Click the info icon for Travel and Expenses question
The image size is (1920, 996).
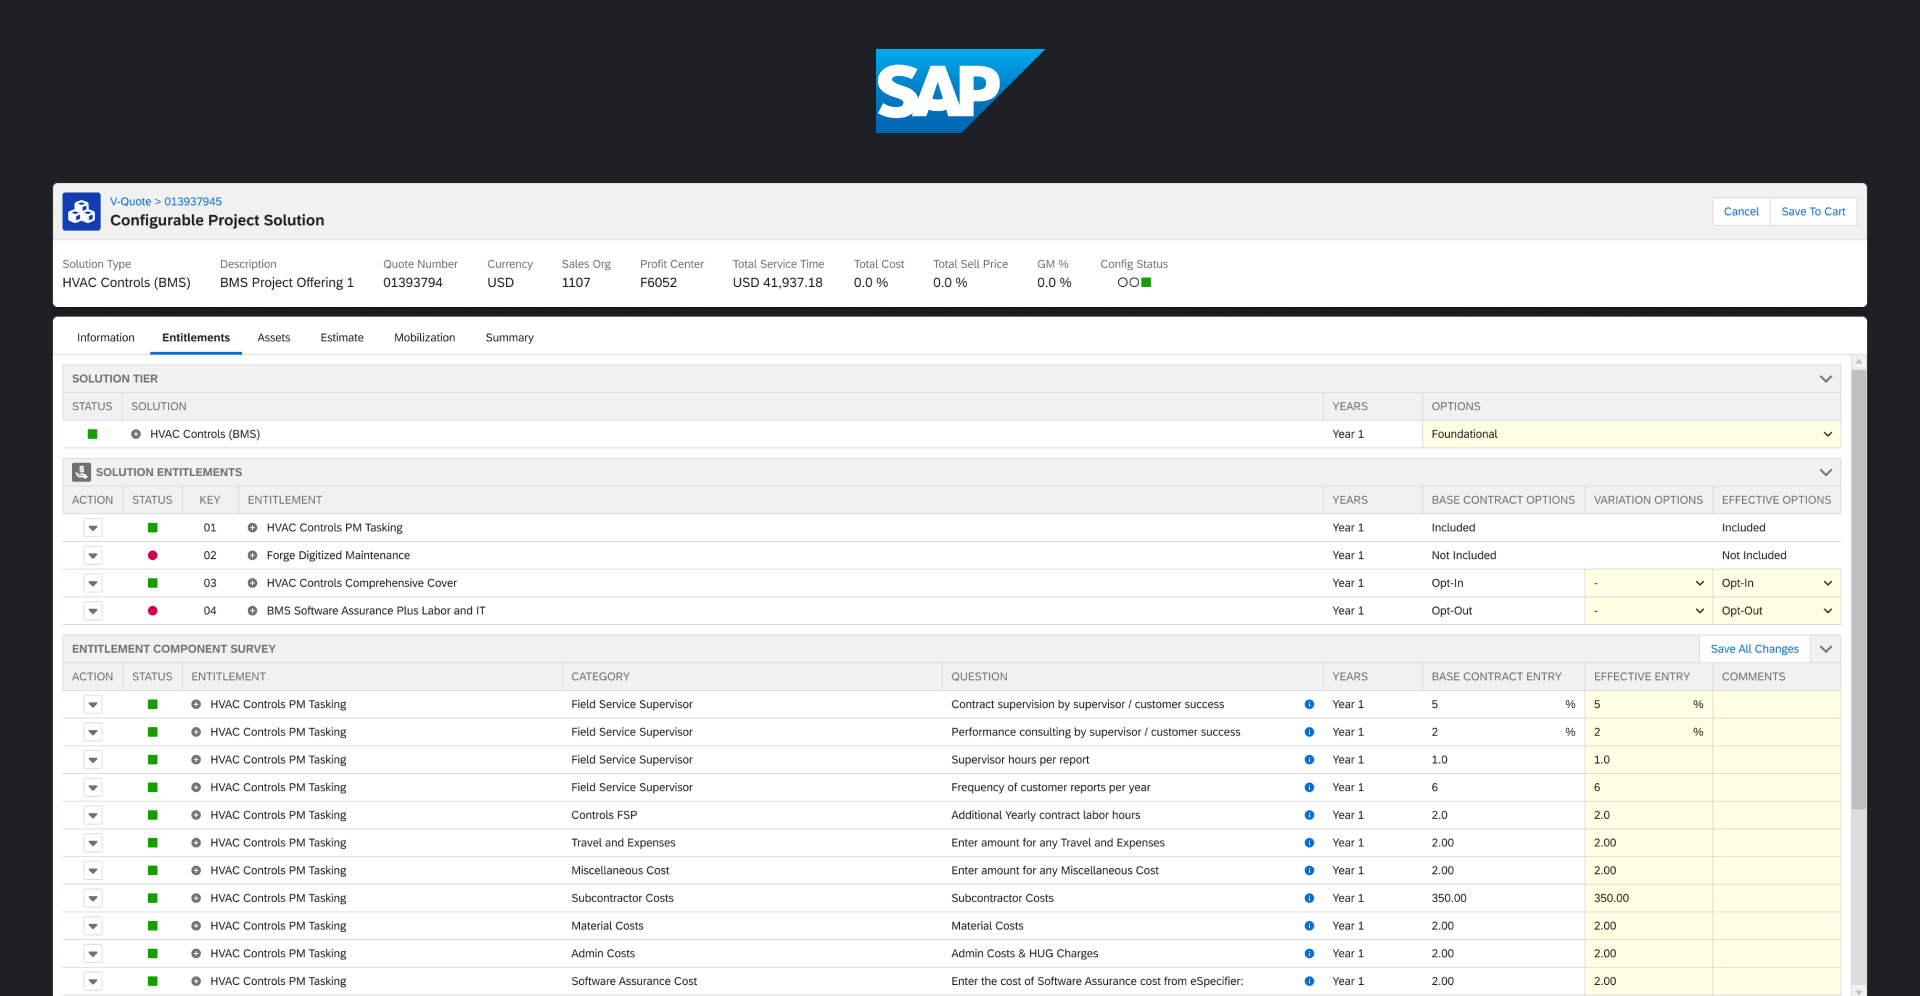coord(1309,843)
